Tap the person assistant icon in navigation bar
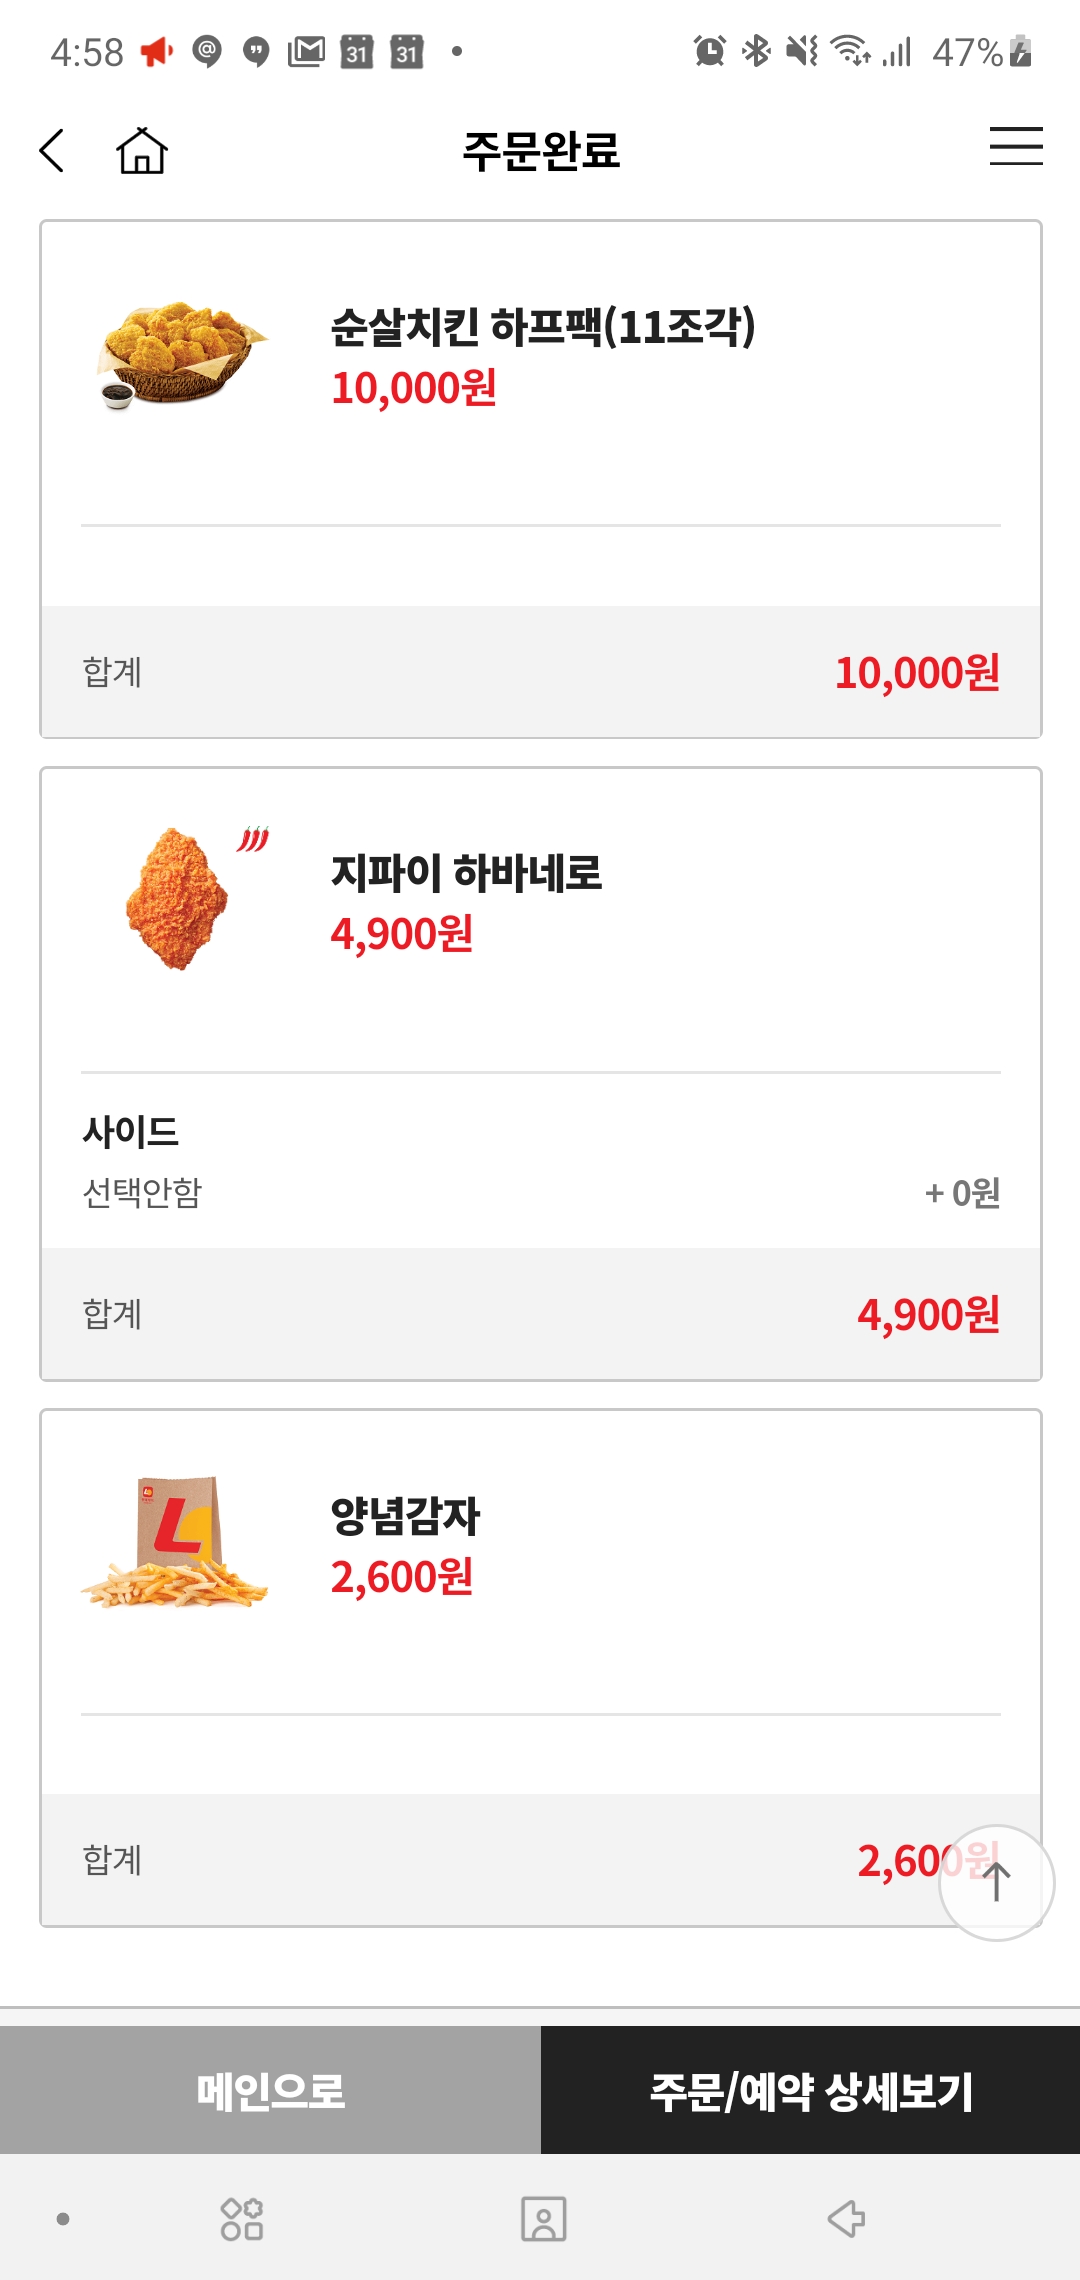This screenshot has height=2280, width=1080. click(543, 2218)
